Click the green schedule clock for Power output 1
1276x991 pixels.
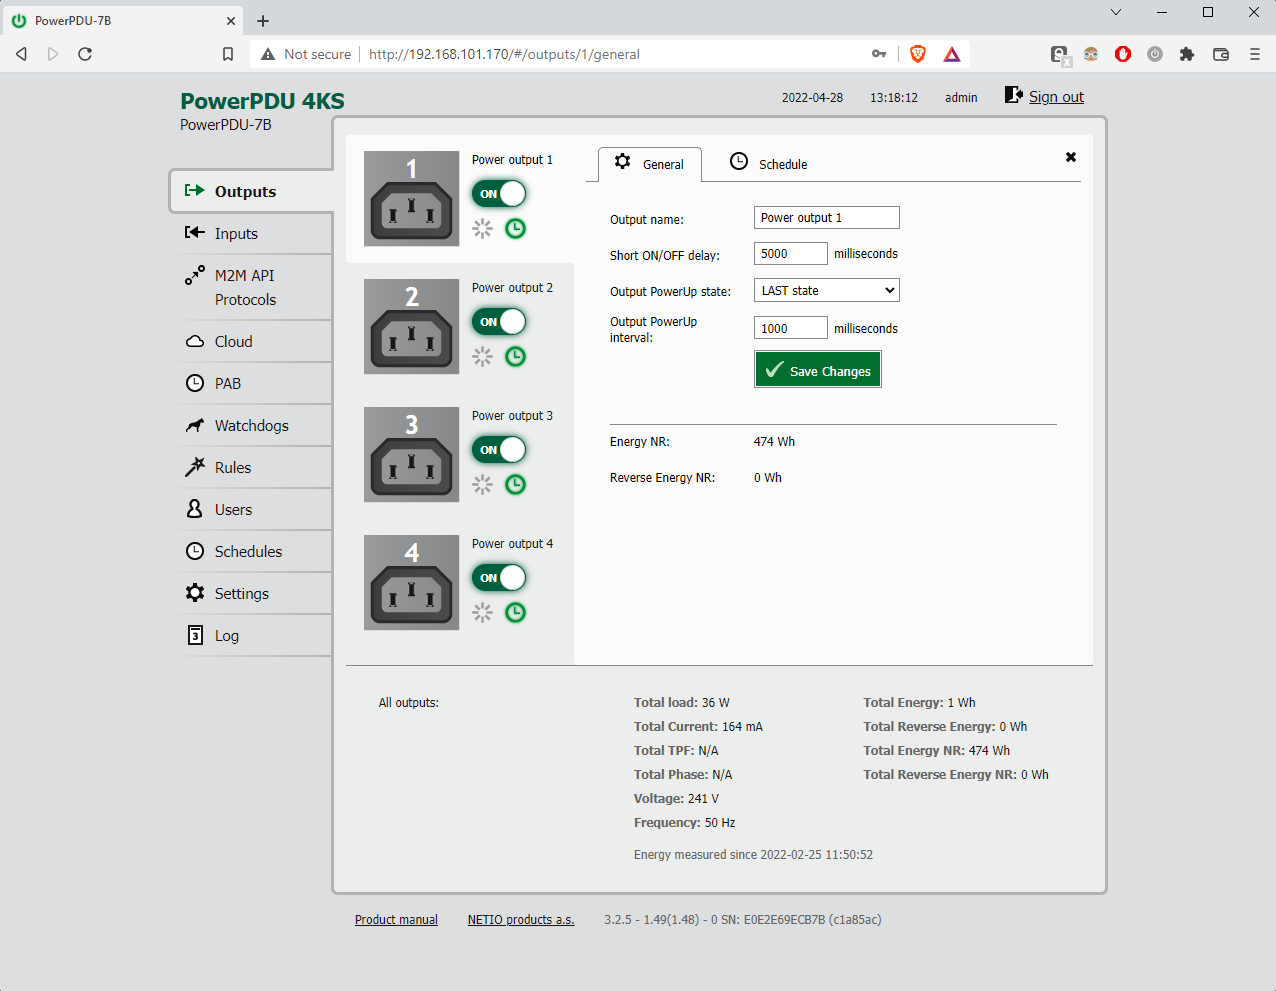(x=515, y=228)
